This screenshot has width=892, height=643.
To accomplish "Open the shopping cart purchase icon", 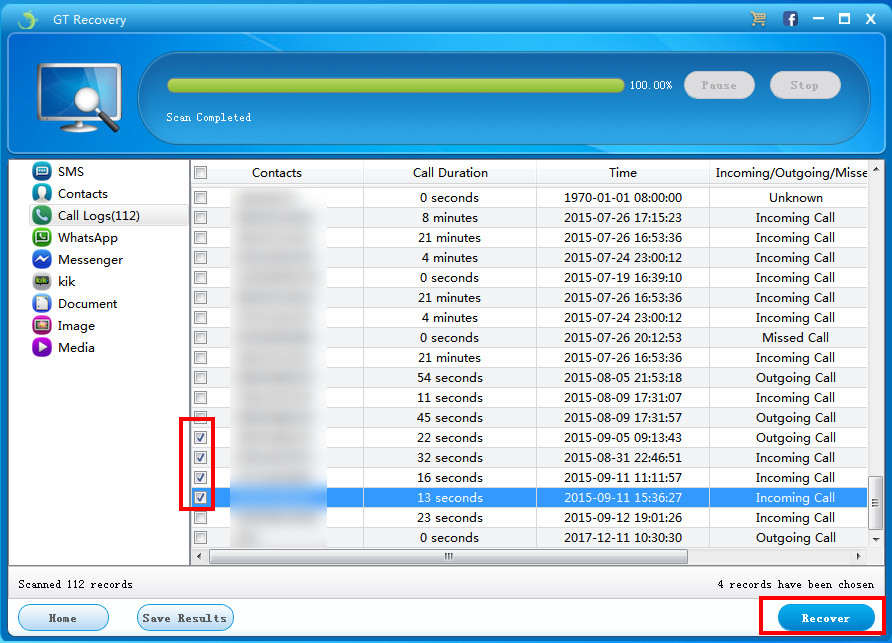I will pyautogui.click(x=758, y=19).
